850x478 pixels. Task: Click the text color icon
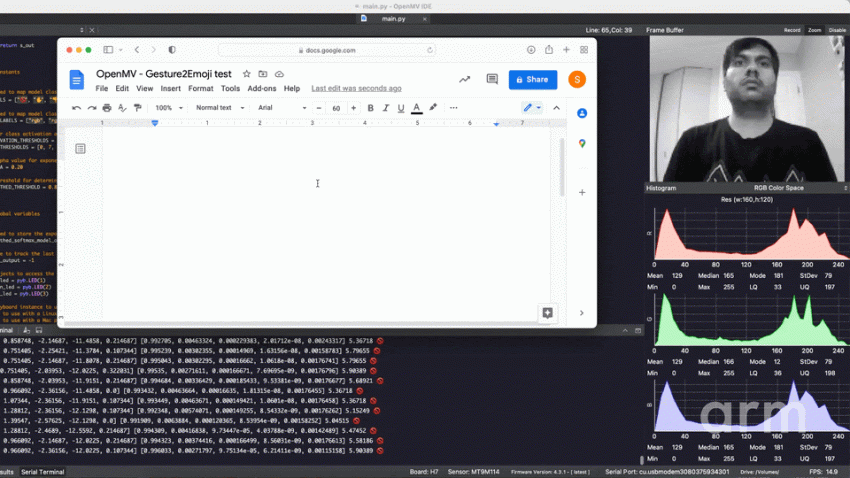point(417,108)
